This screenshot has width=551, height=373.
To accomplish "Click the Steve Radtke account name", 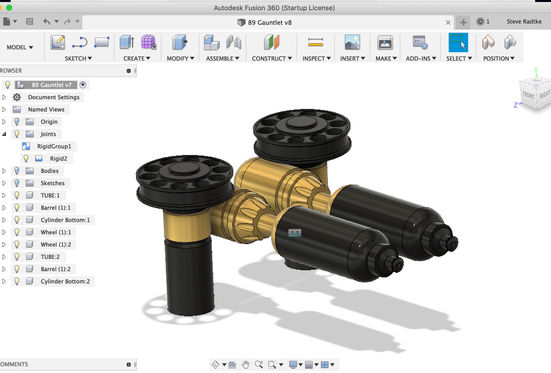I will tap(524, 21).
